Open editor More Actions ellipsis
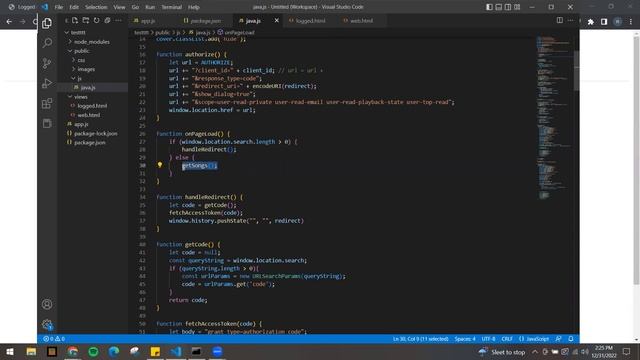Viewport: 640px width, 360px height. pyautogui.click(x=571, y=20)
